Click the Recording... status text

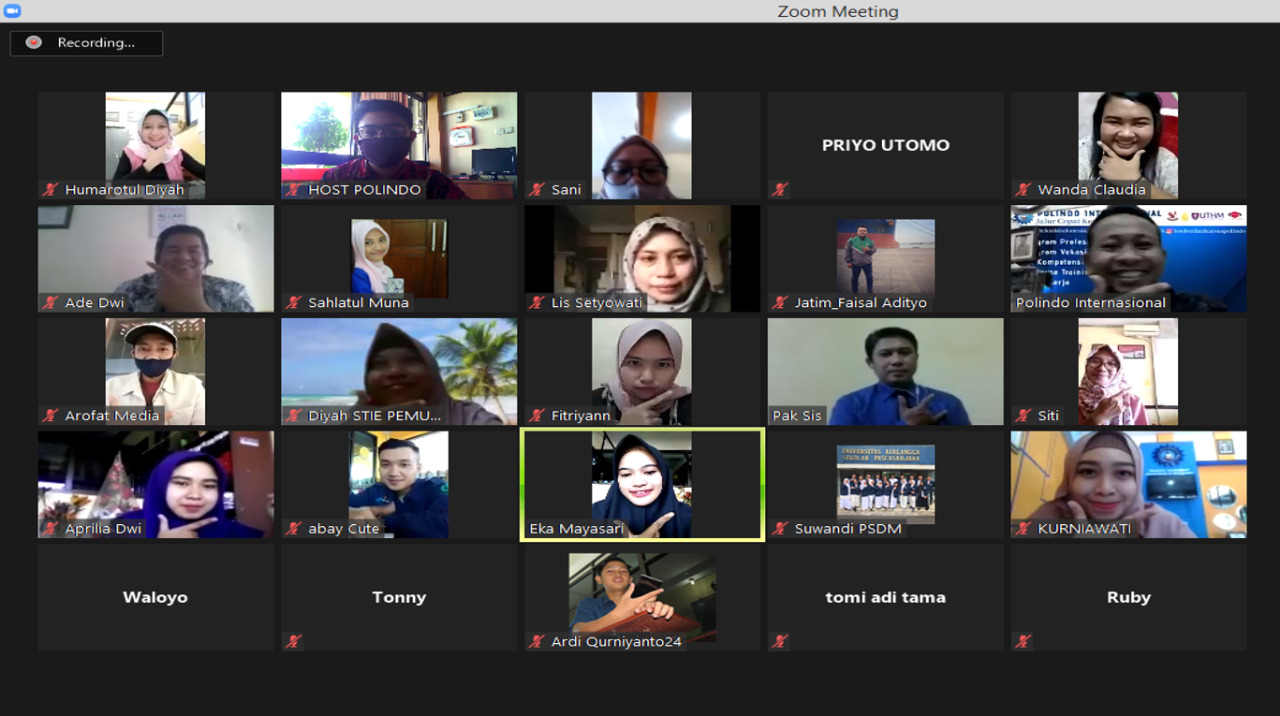click(96, 43)
